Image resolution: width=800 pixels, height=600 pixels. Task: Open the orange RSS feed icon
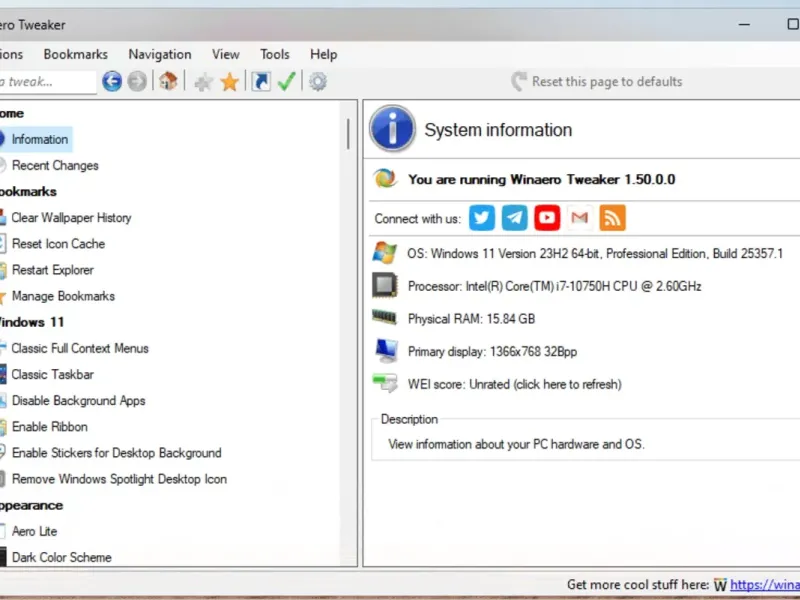(x=612, y=218)
